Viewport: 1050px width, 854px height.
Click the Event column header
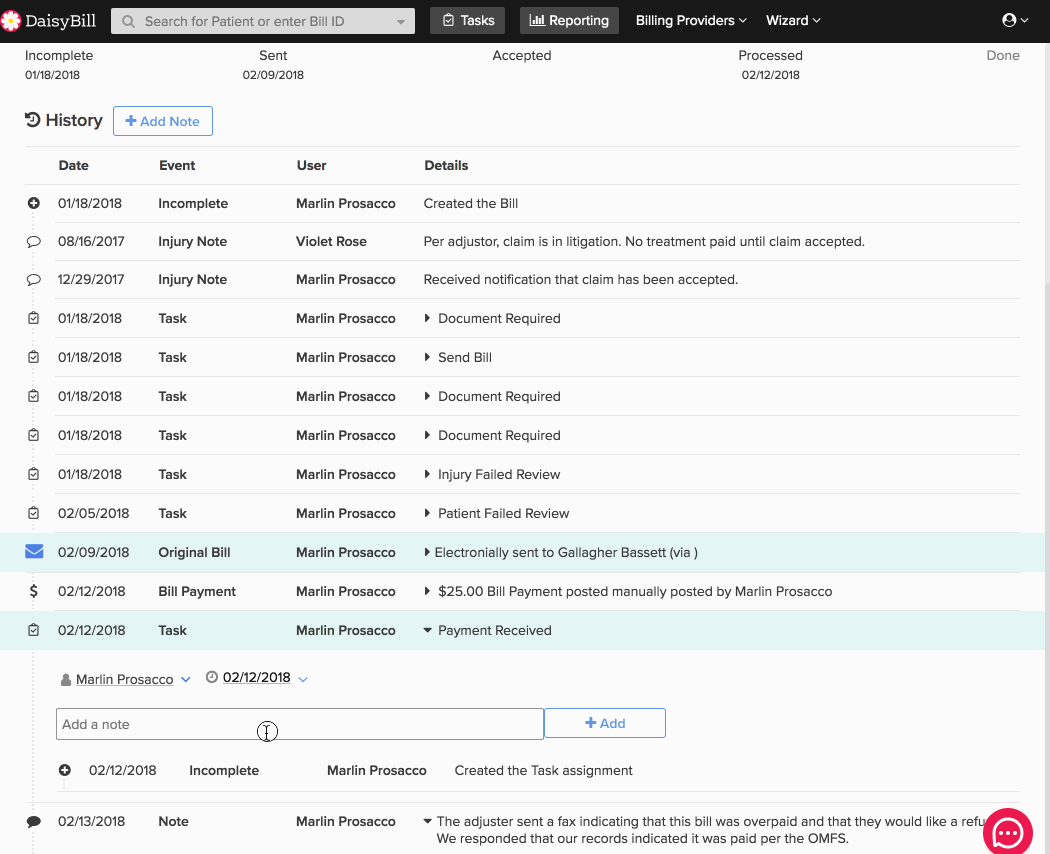pyautogui.click(x=177, y=165)
